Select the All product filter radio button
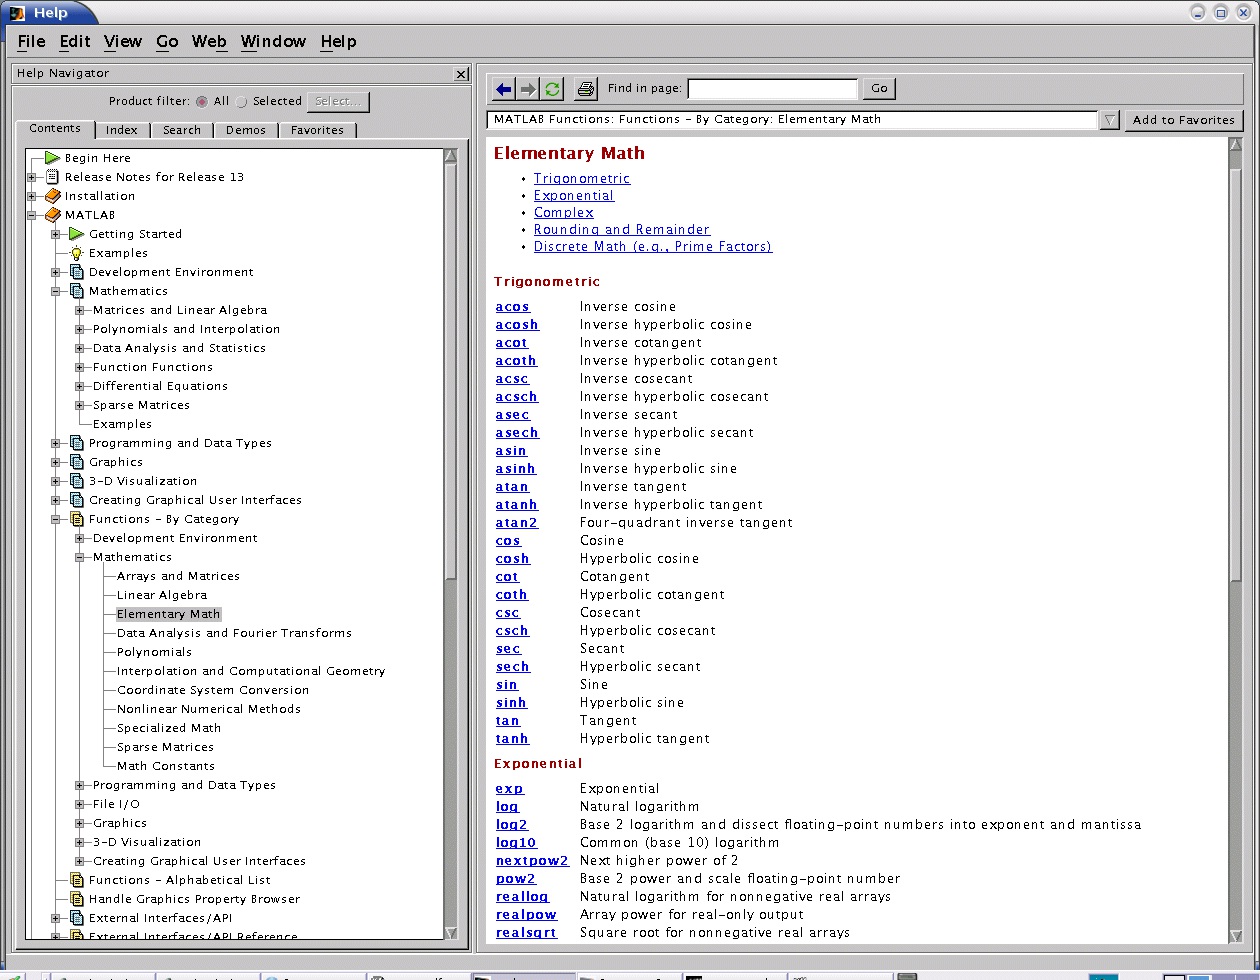The height and width of the screenshot is (980, 1260). [202, 102]
